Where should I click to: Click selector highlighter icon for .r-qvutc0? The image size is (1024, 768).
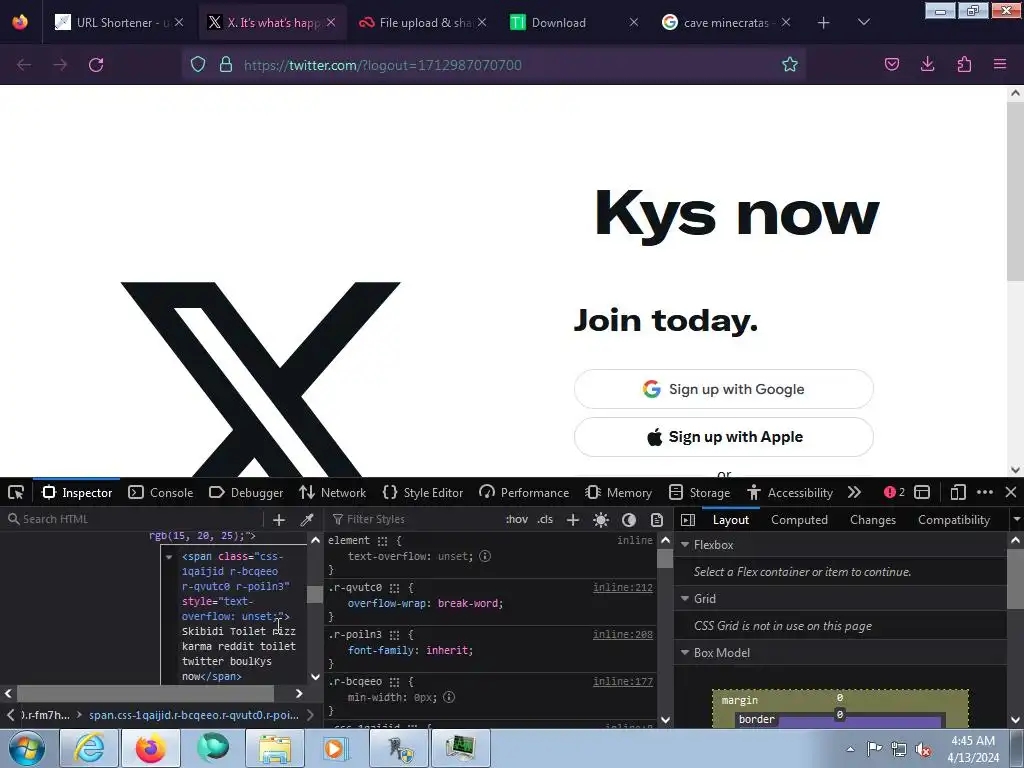(394, 588)
